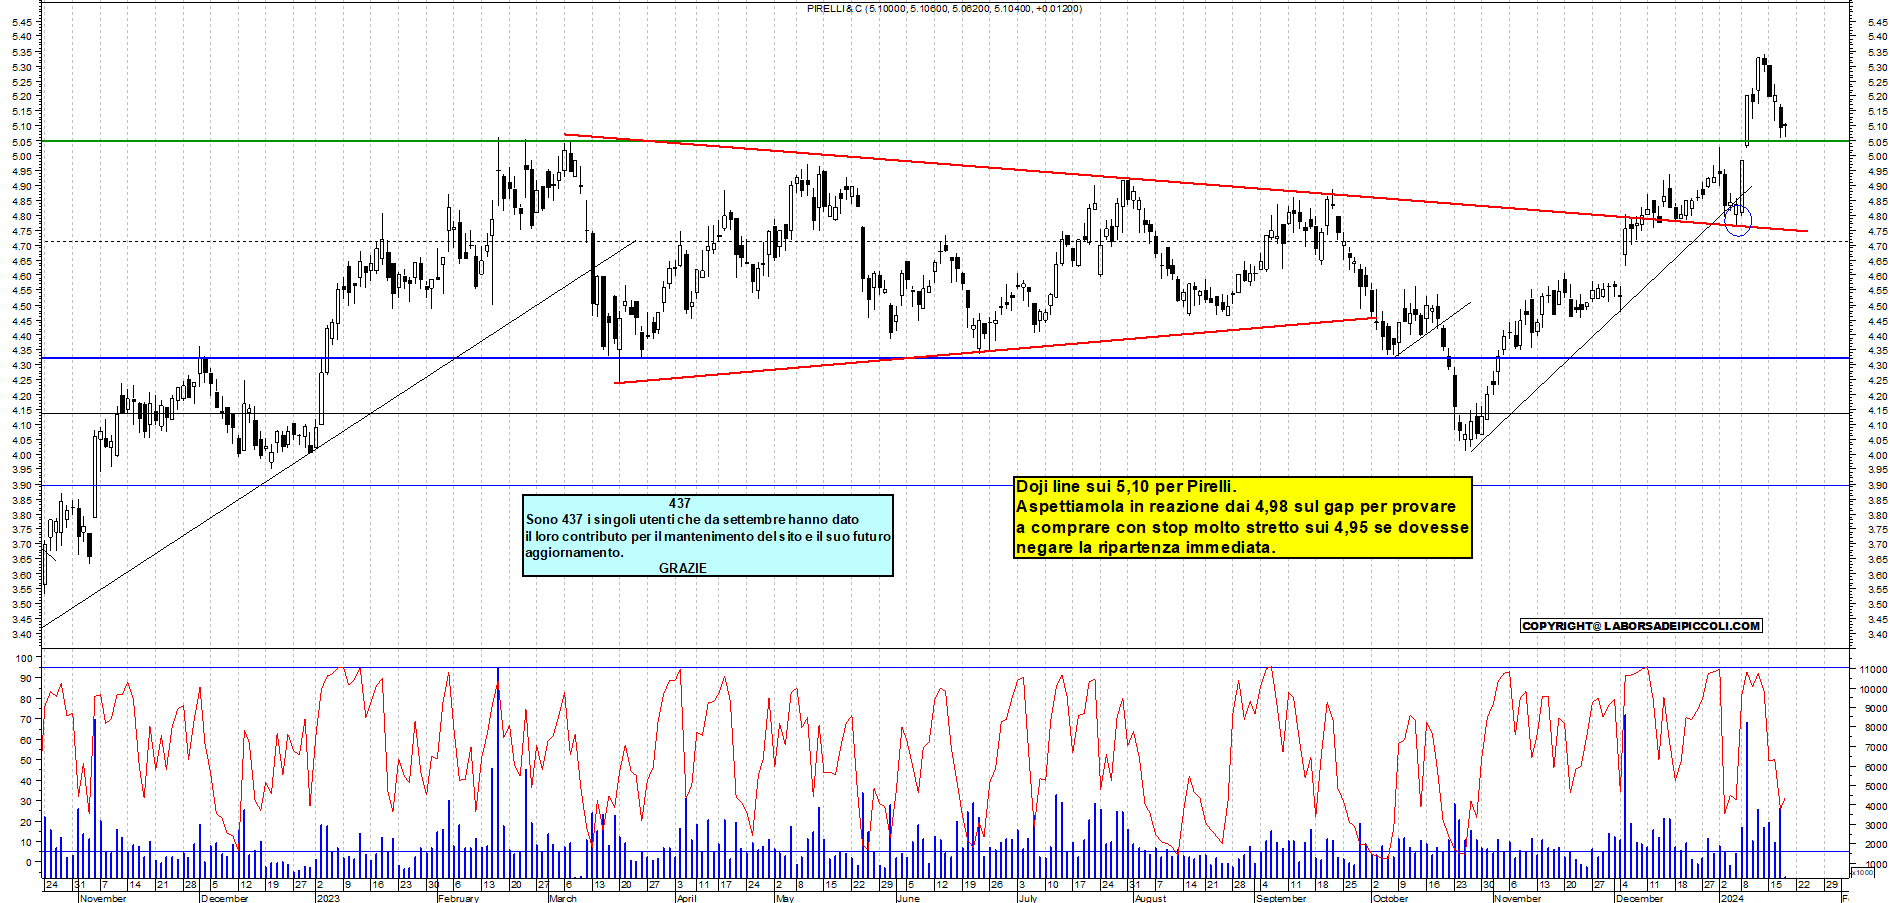Click the '2023' year label on the time axis
Viewport: 1890px width, 903px height.
(328, 898)
